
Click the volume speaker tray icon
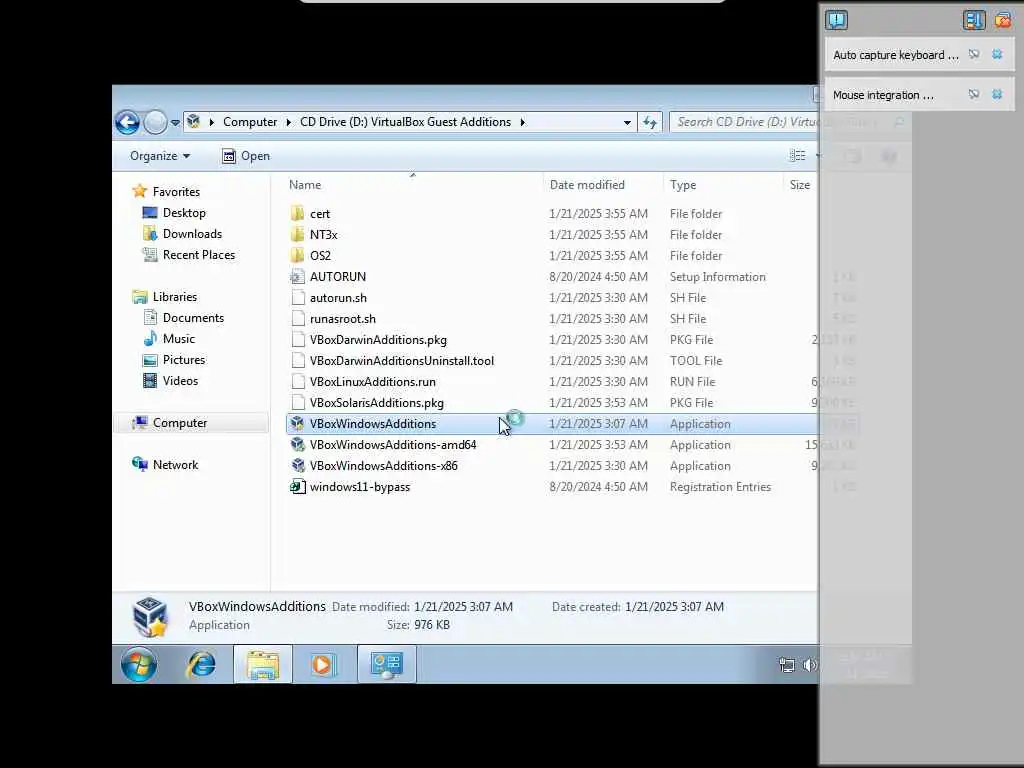point(810,665)
